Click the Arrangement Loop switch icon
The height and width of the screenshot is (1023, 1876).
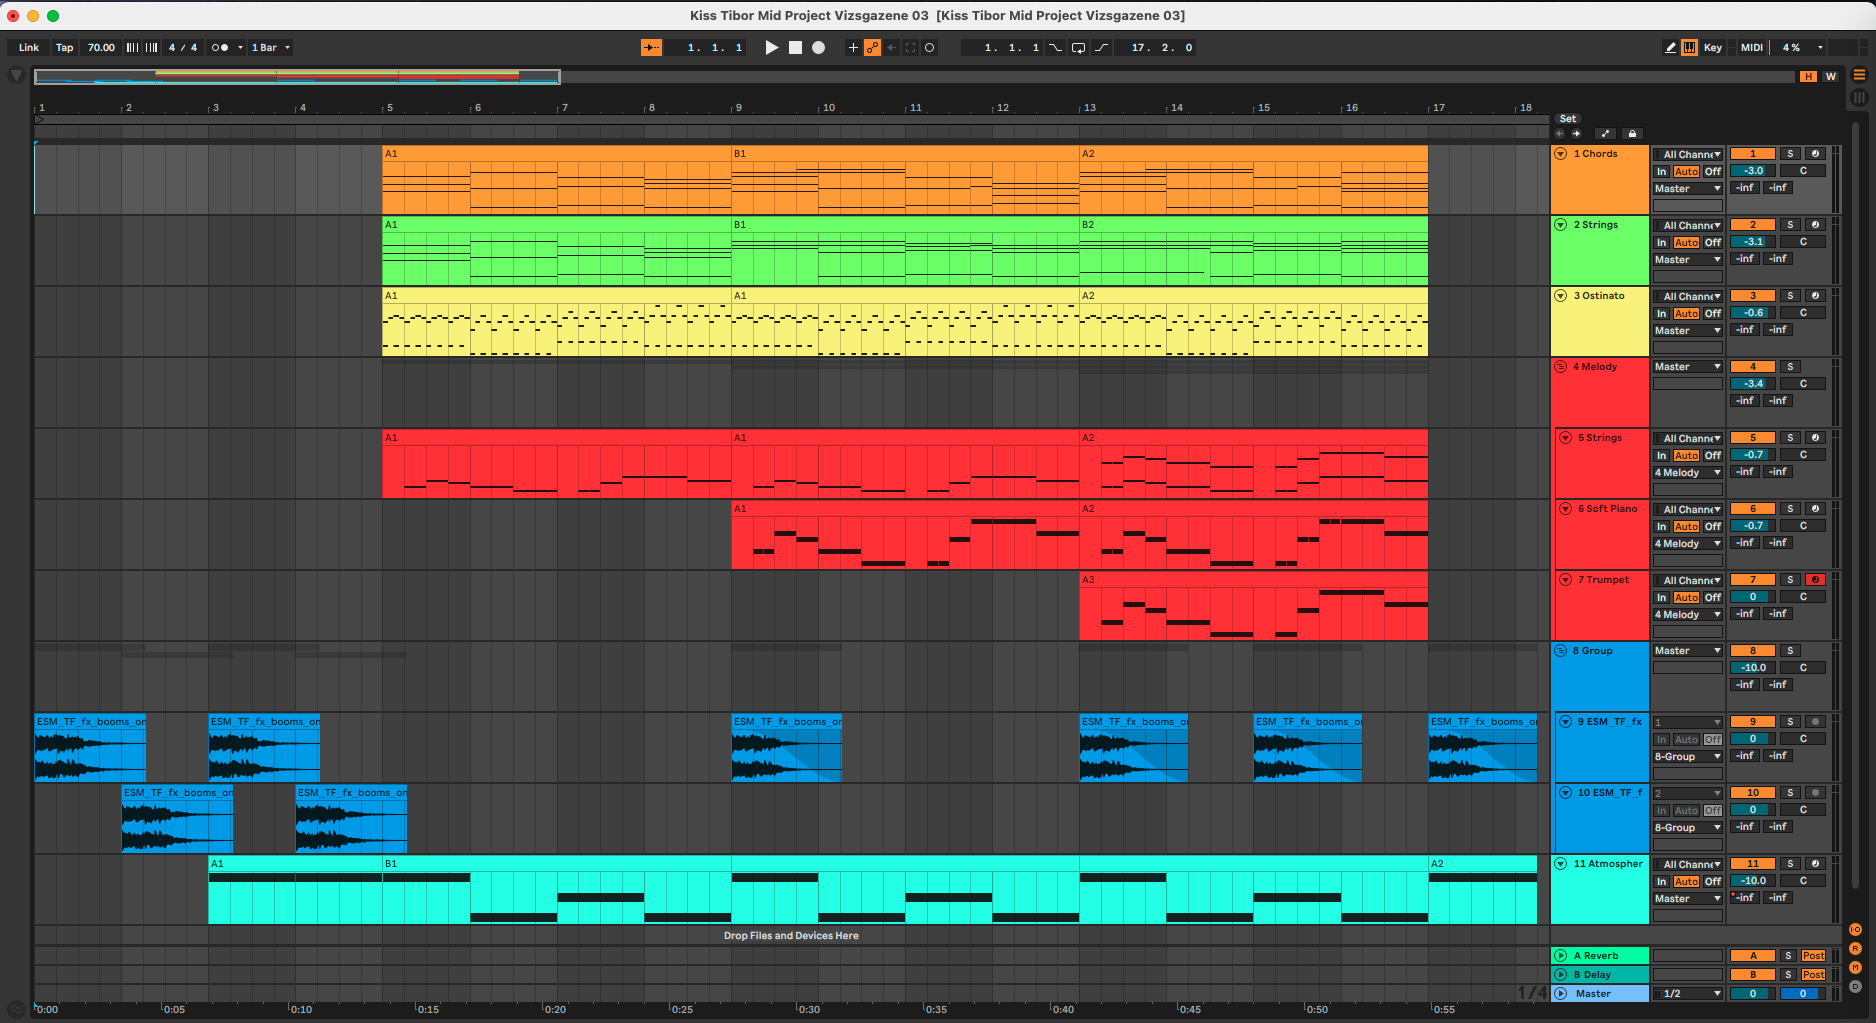1078,48
